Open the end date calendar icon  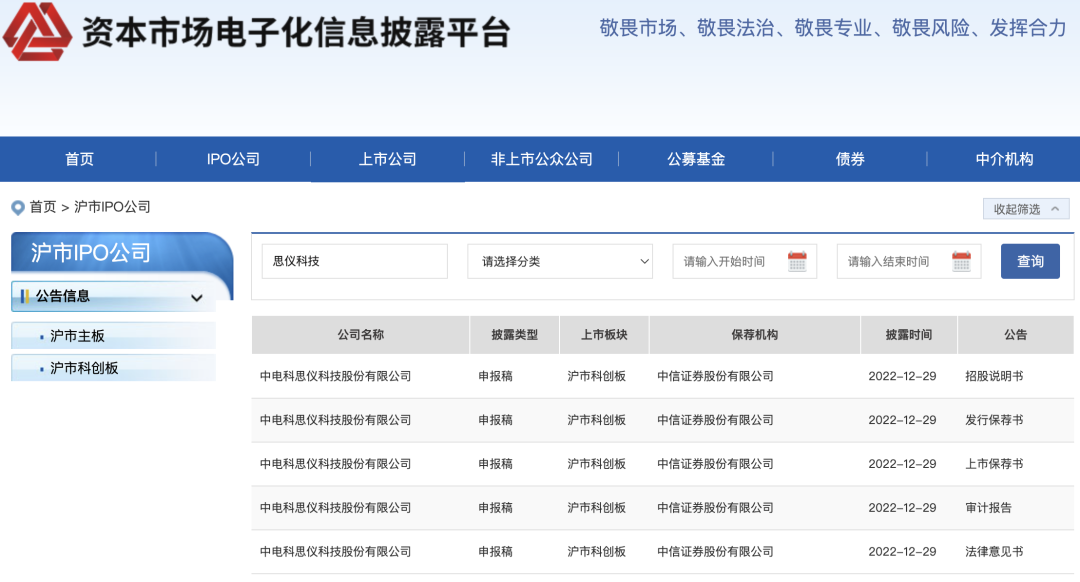tap(961, 262)
